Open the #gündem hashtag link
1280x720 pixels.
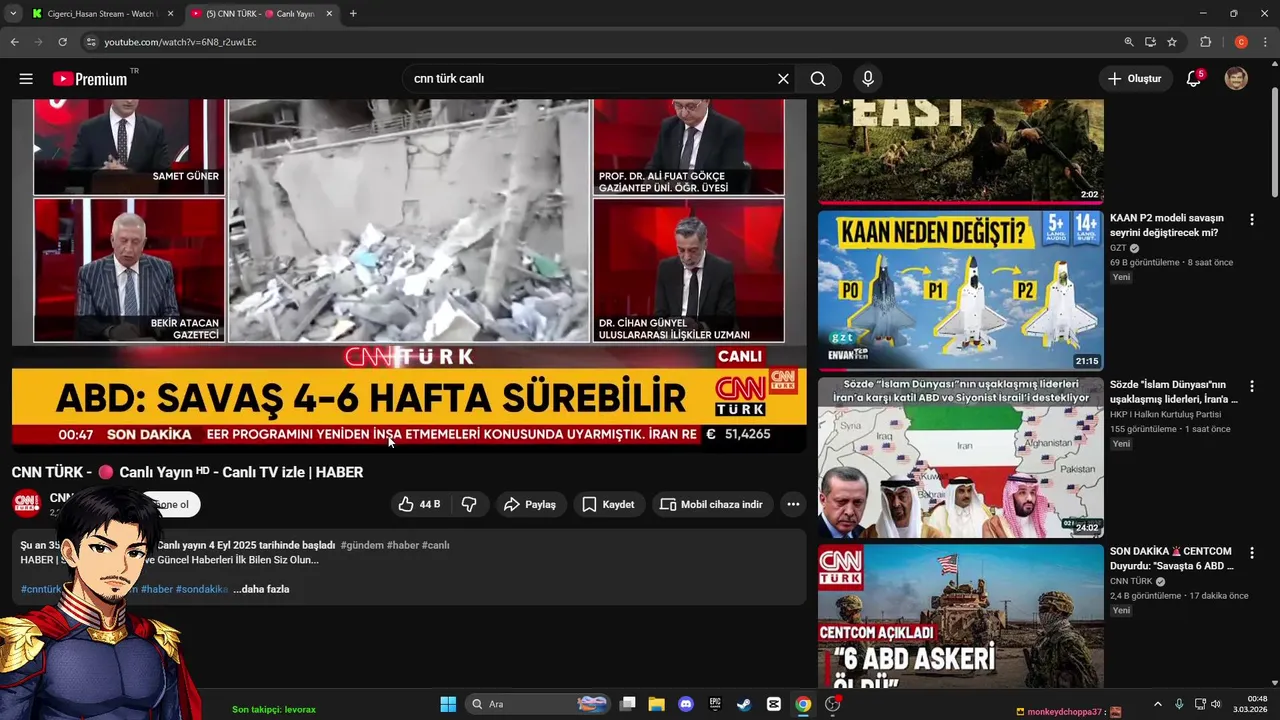click(362, 545)
